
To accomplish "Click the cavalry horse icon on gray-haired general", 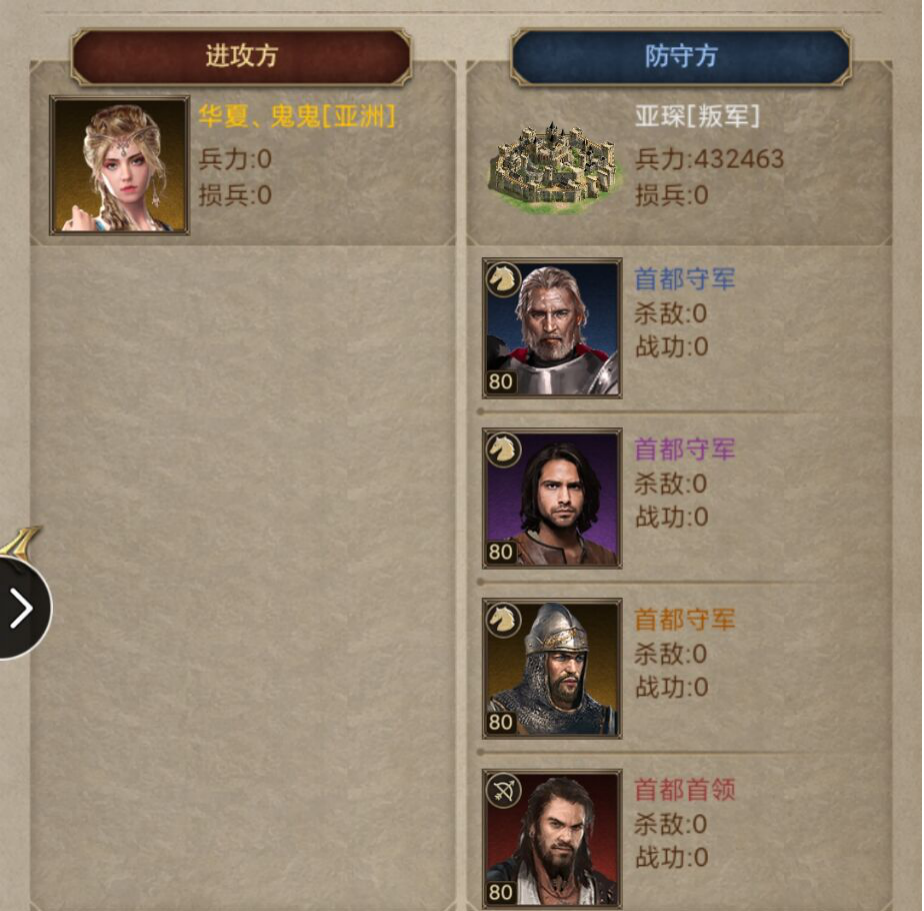I will pos(503,279).
